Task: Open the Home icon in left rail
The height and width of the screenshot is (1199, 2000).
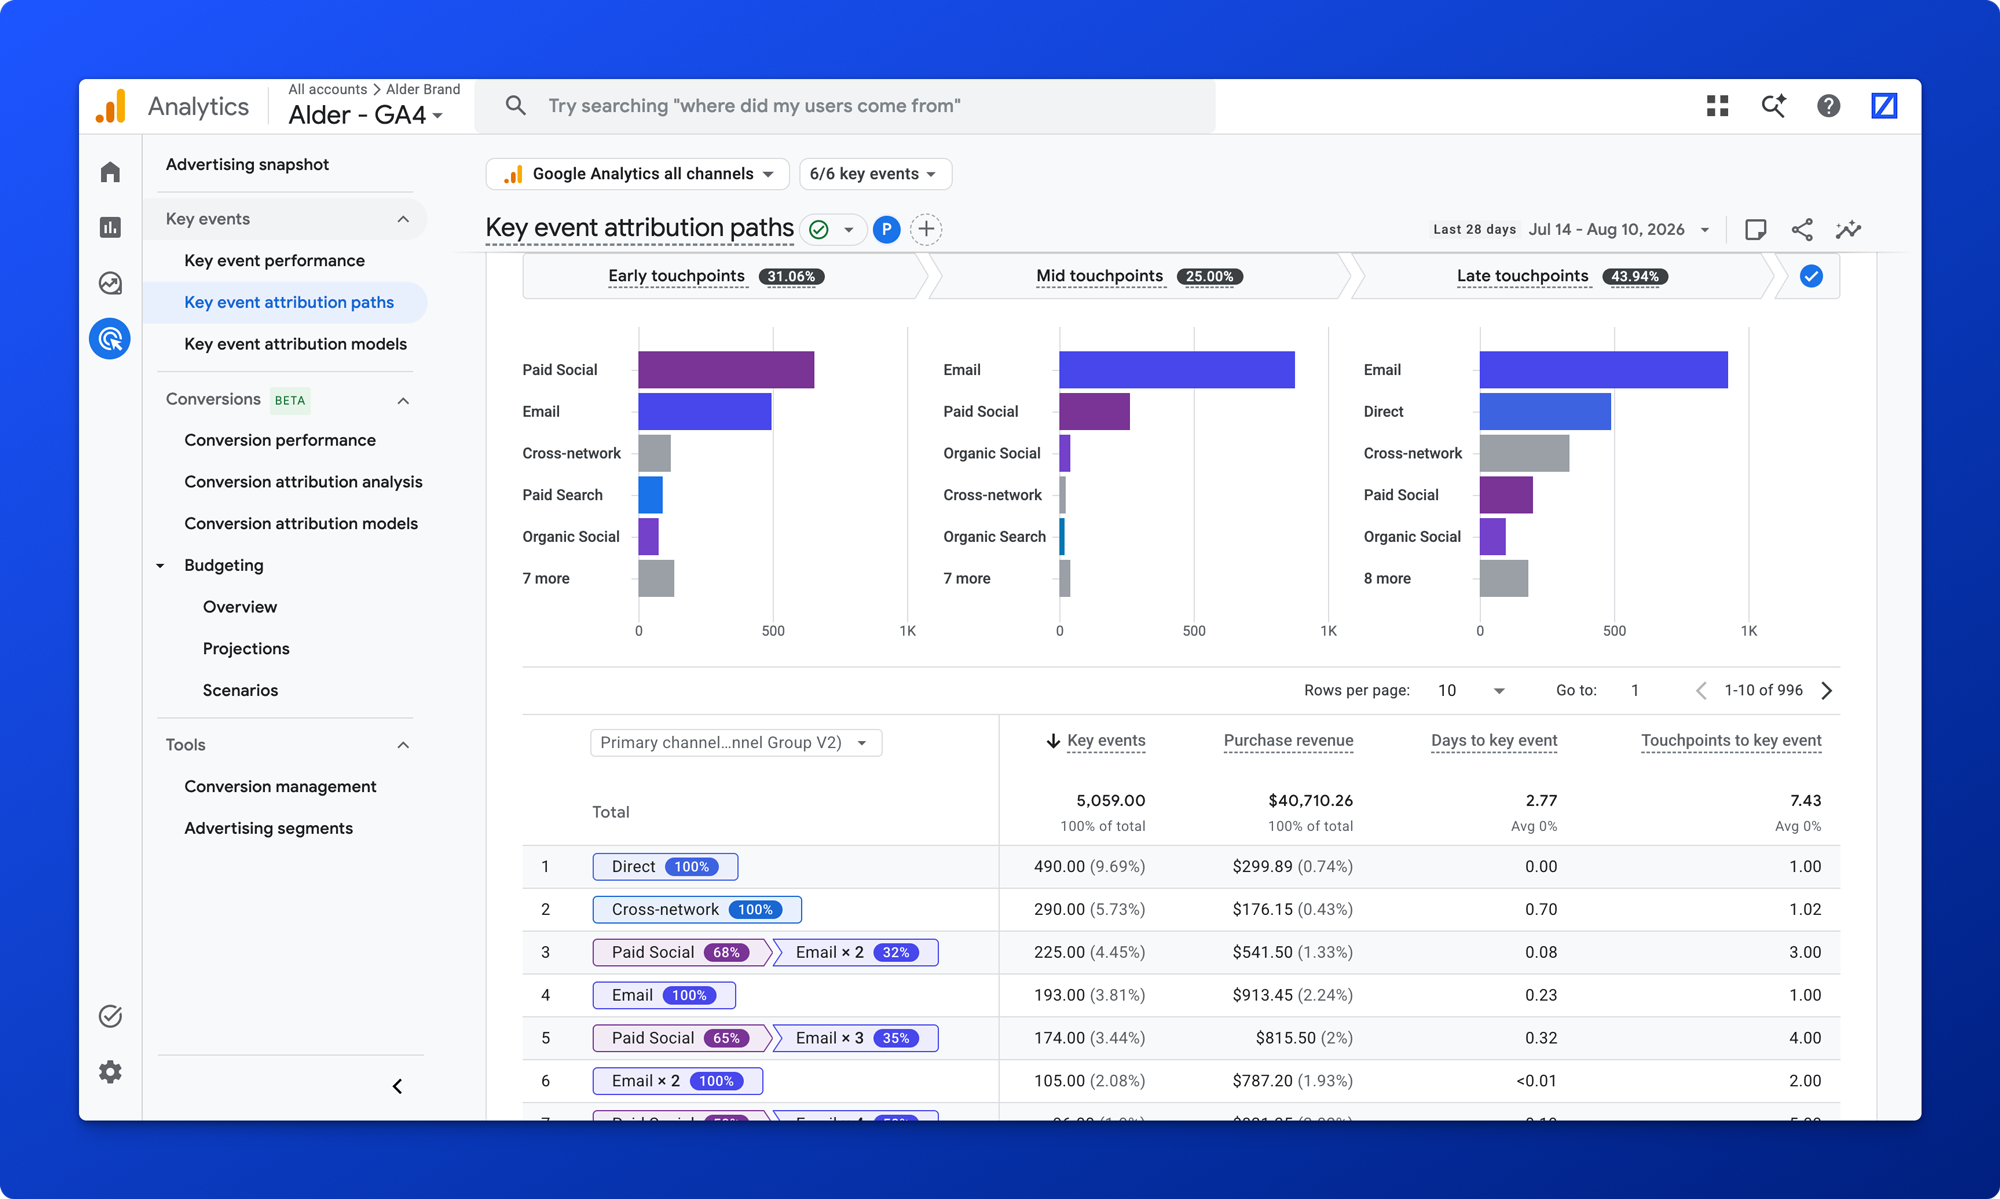Action: click(110, 172)
